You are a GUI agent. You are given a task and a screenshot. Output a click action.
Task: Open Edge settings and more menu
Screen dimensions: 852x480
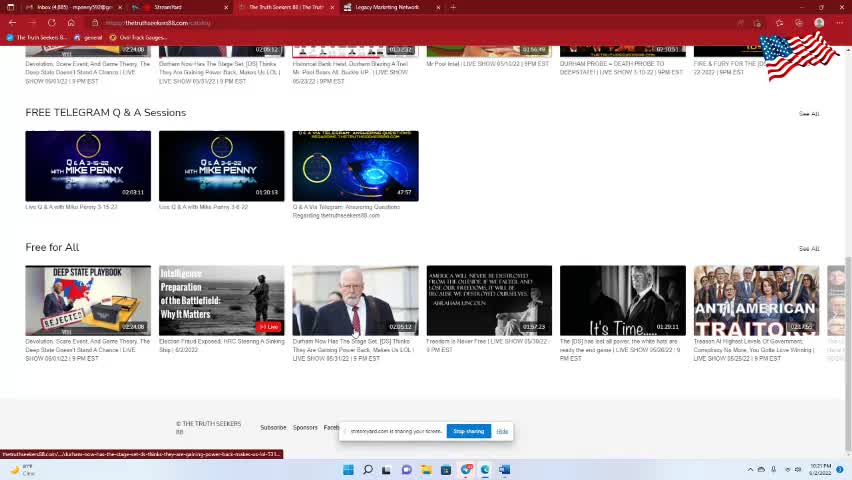tap(840, 23)
